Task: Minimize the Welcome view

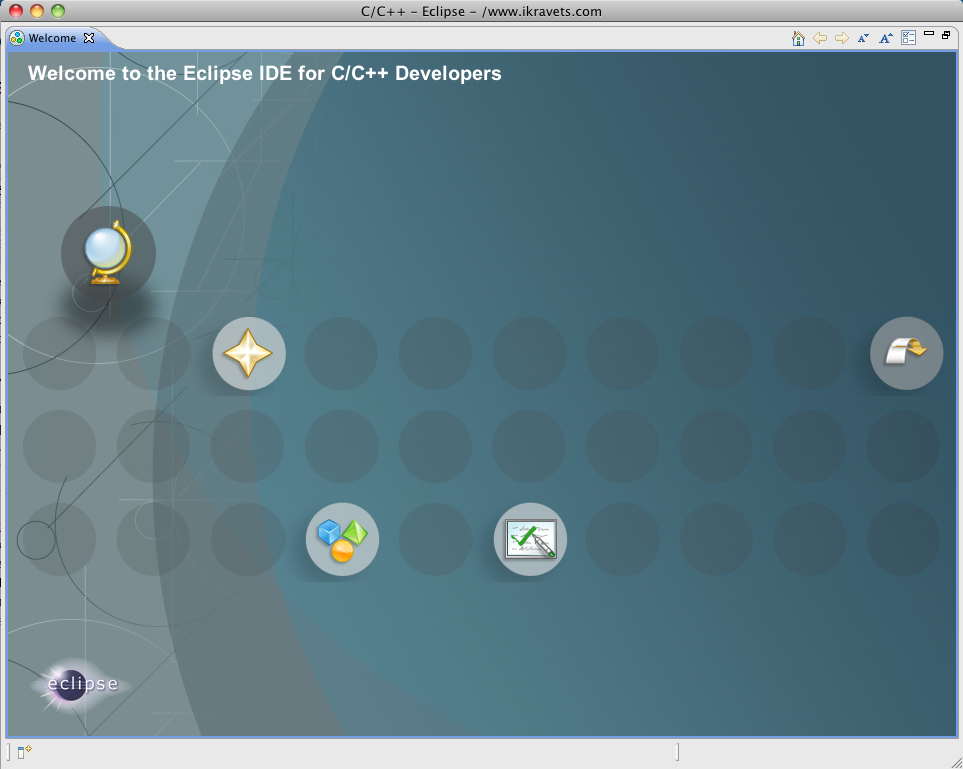Action: click(x=929, y=34)
